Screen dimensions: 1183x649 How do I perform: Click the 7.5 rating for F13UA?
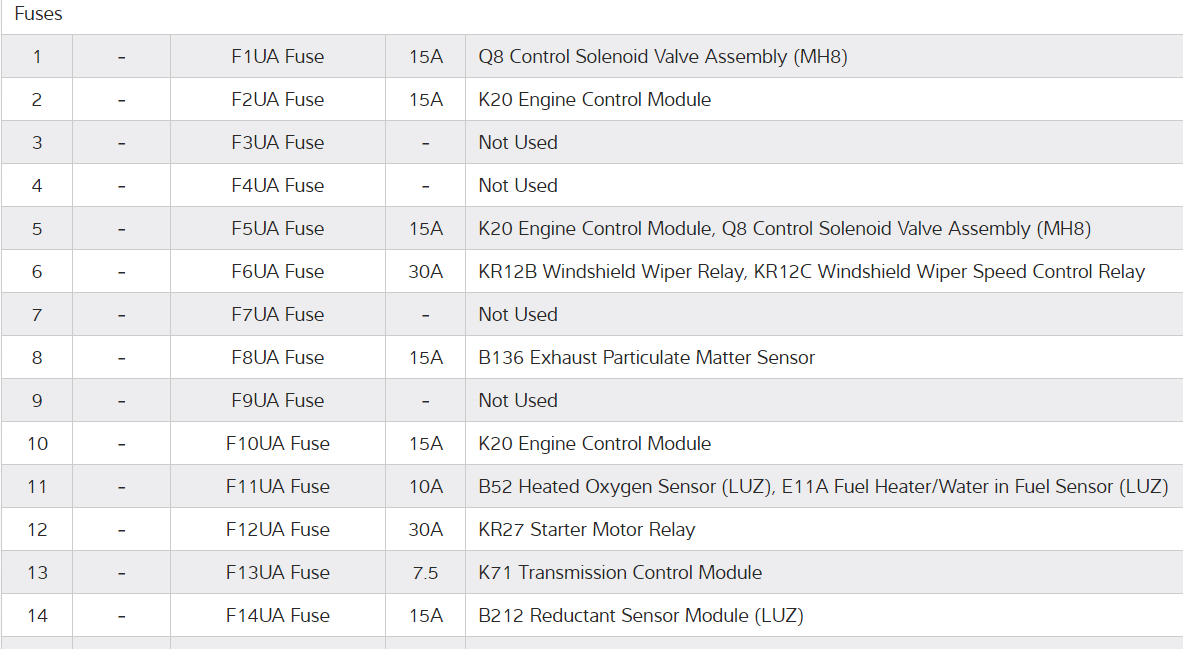(x=425, y=573)
